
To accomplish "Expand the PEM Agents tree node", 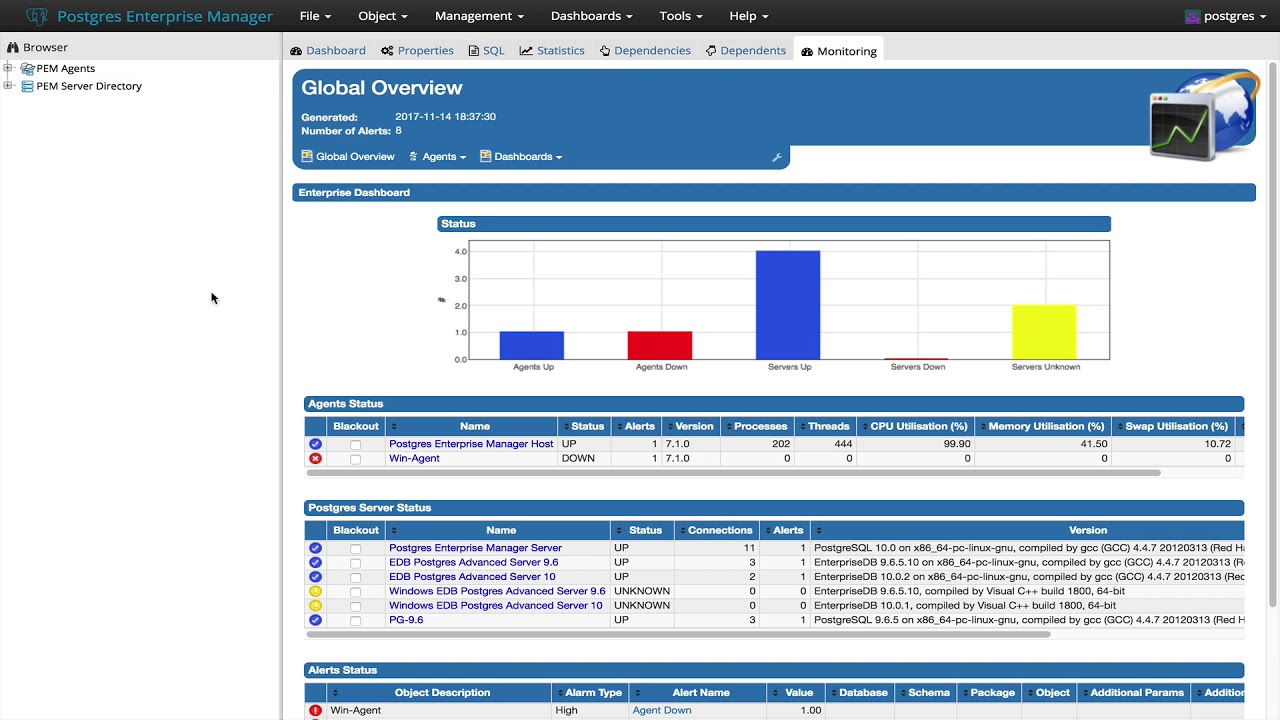I will pyautogui.click(x=8, y=69).
